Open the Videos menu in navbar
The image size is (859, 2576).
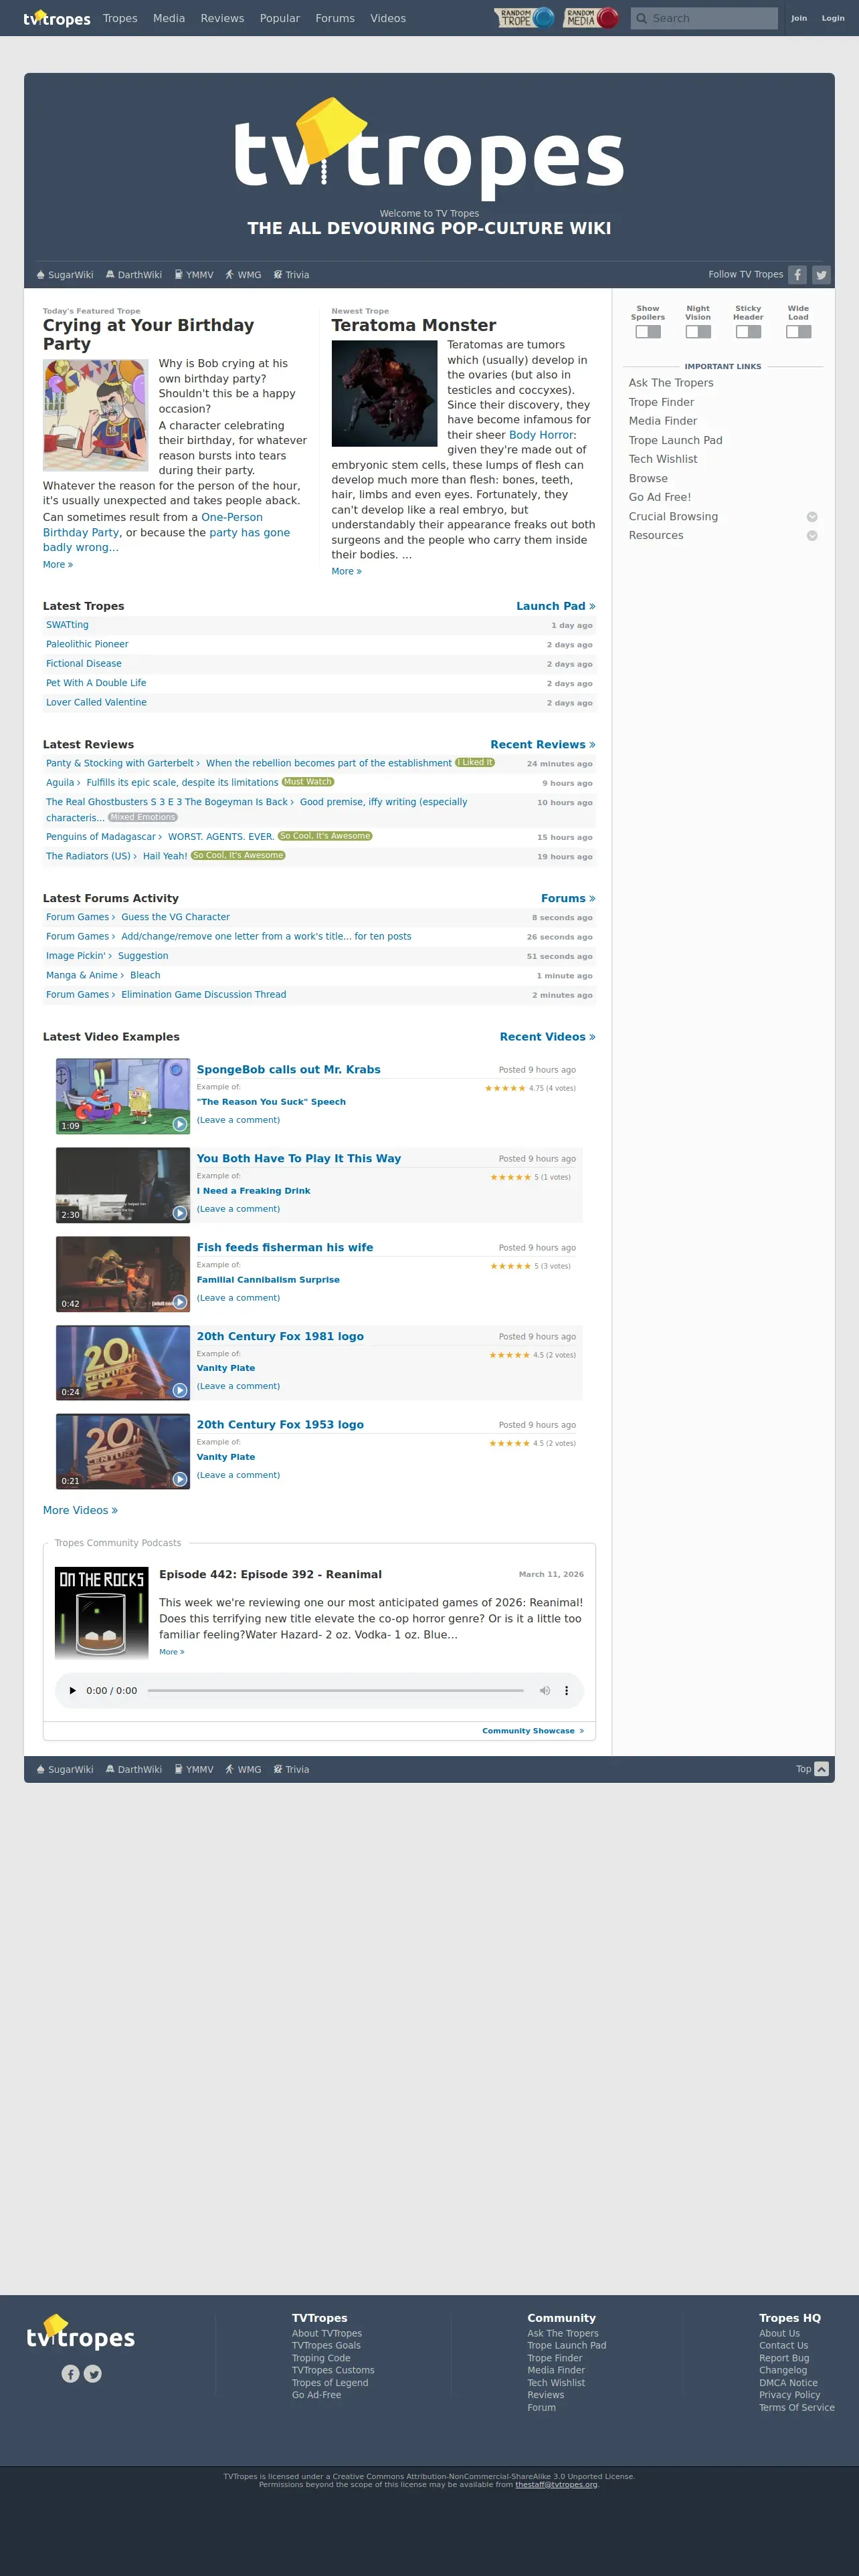388,18
